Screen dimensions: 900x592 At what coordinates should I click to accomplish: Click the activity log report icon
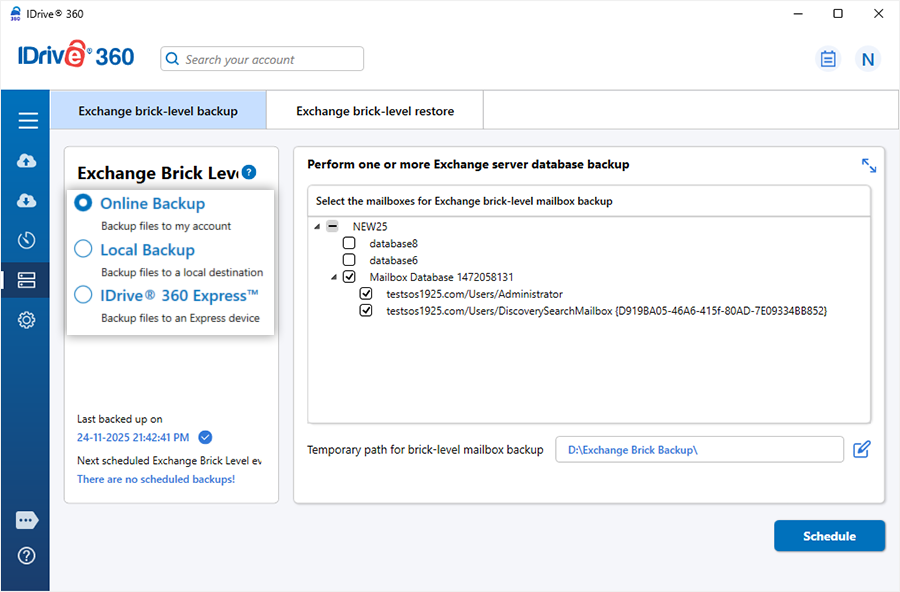(827, 59)
